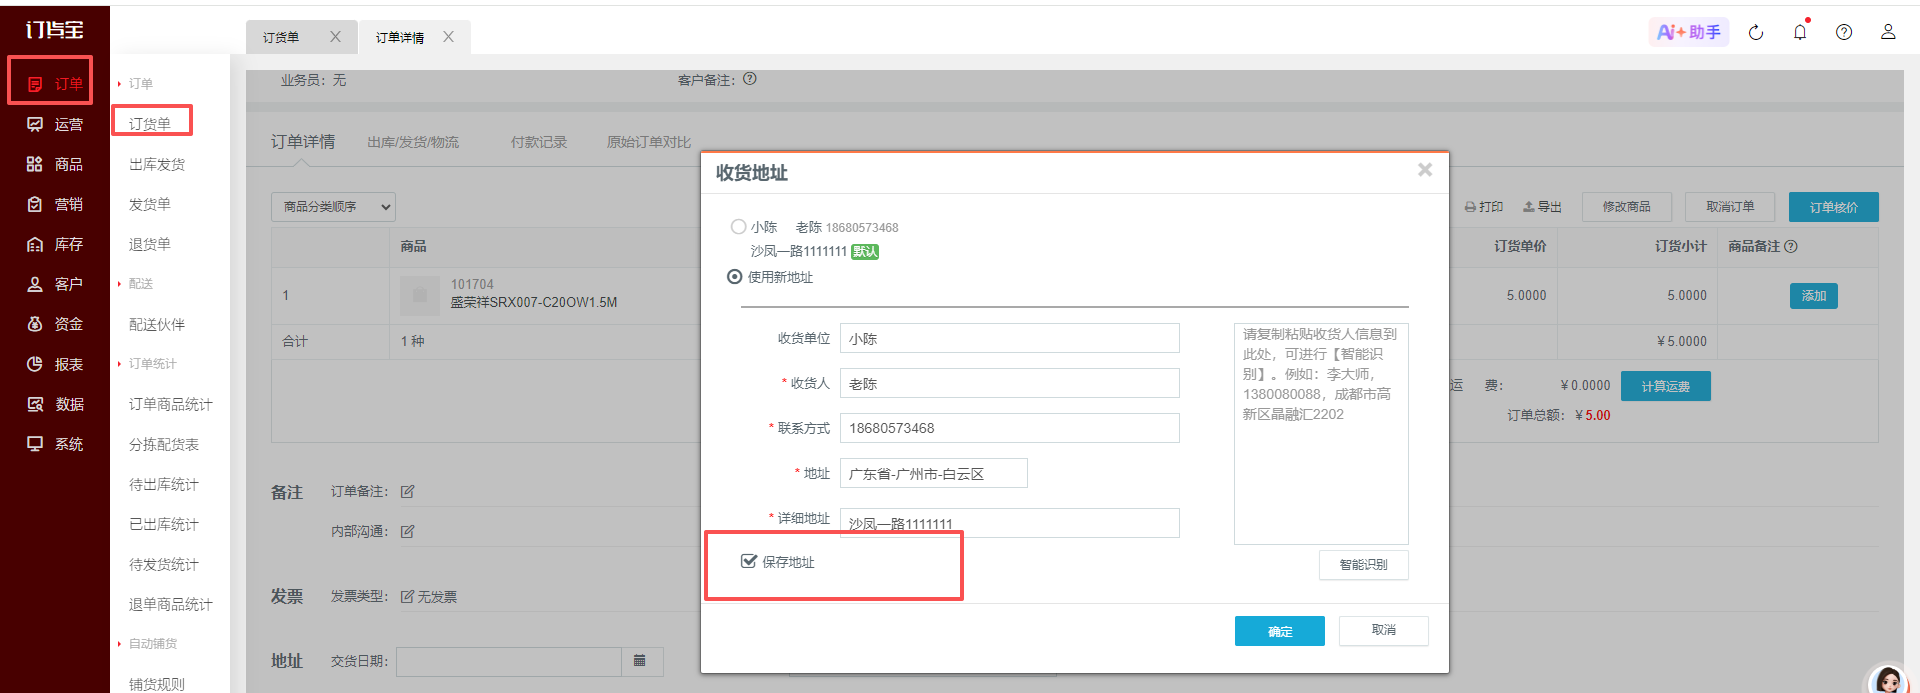Image resolution: width=1920 pixels, height=693 pixels.
Task: Click the 订单核价 button
Action: (x=1834, y=207)
